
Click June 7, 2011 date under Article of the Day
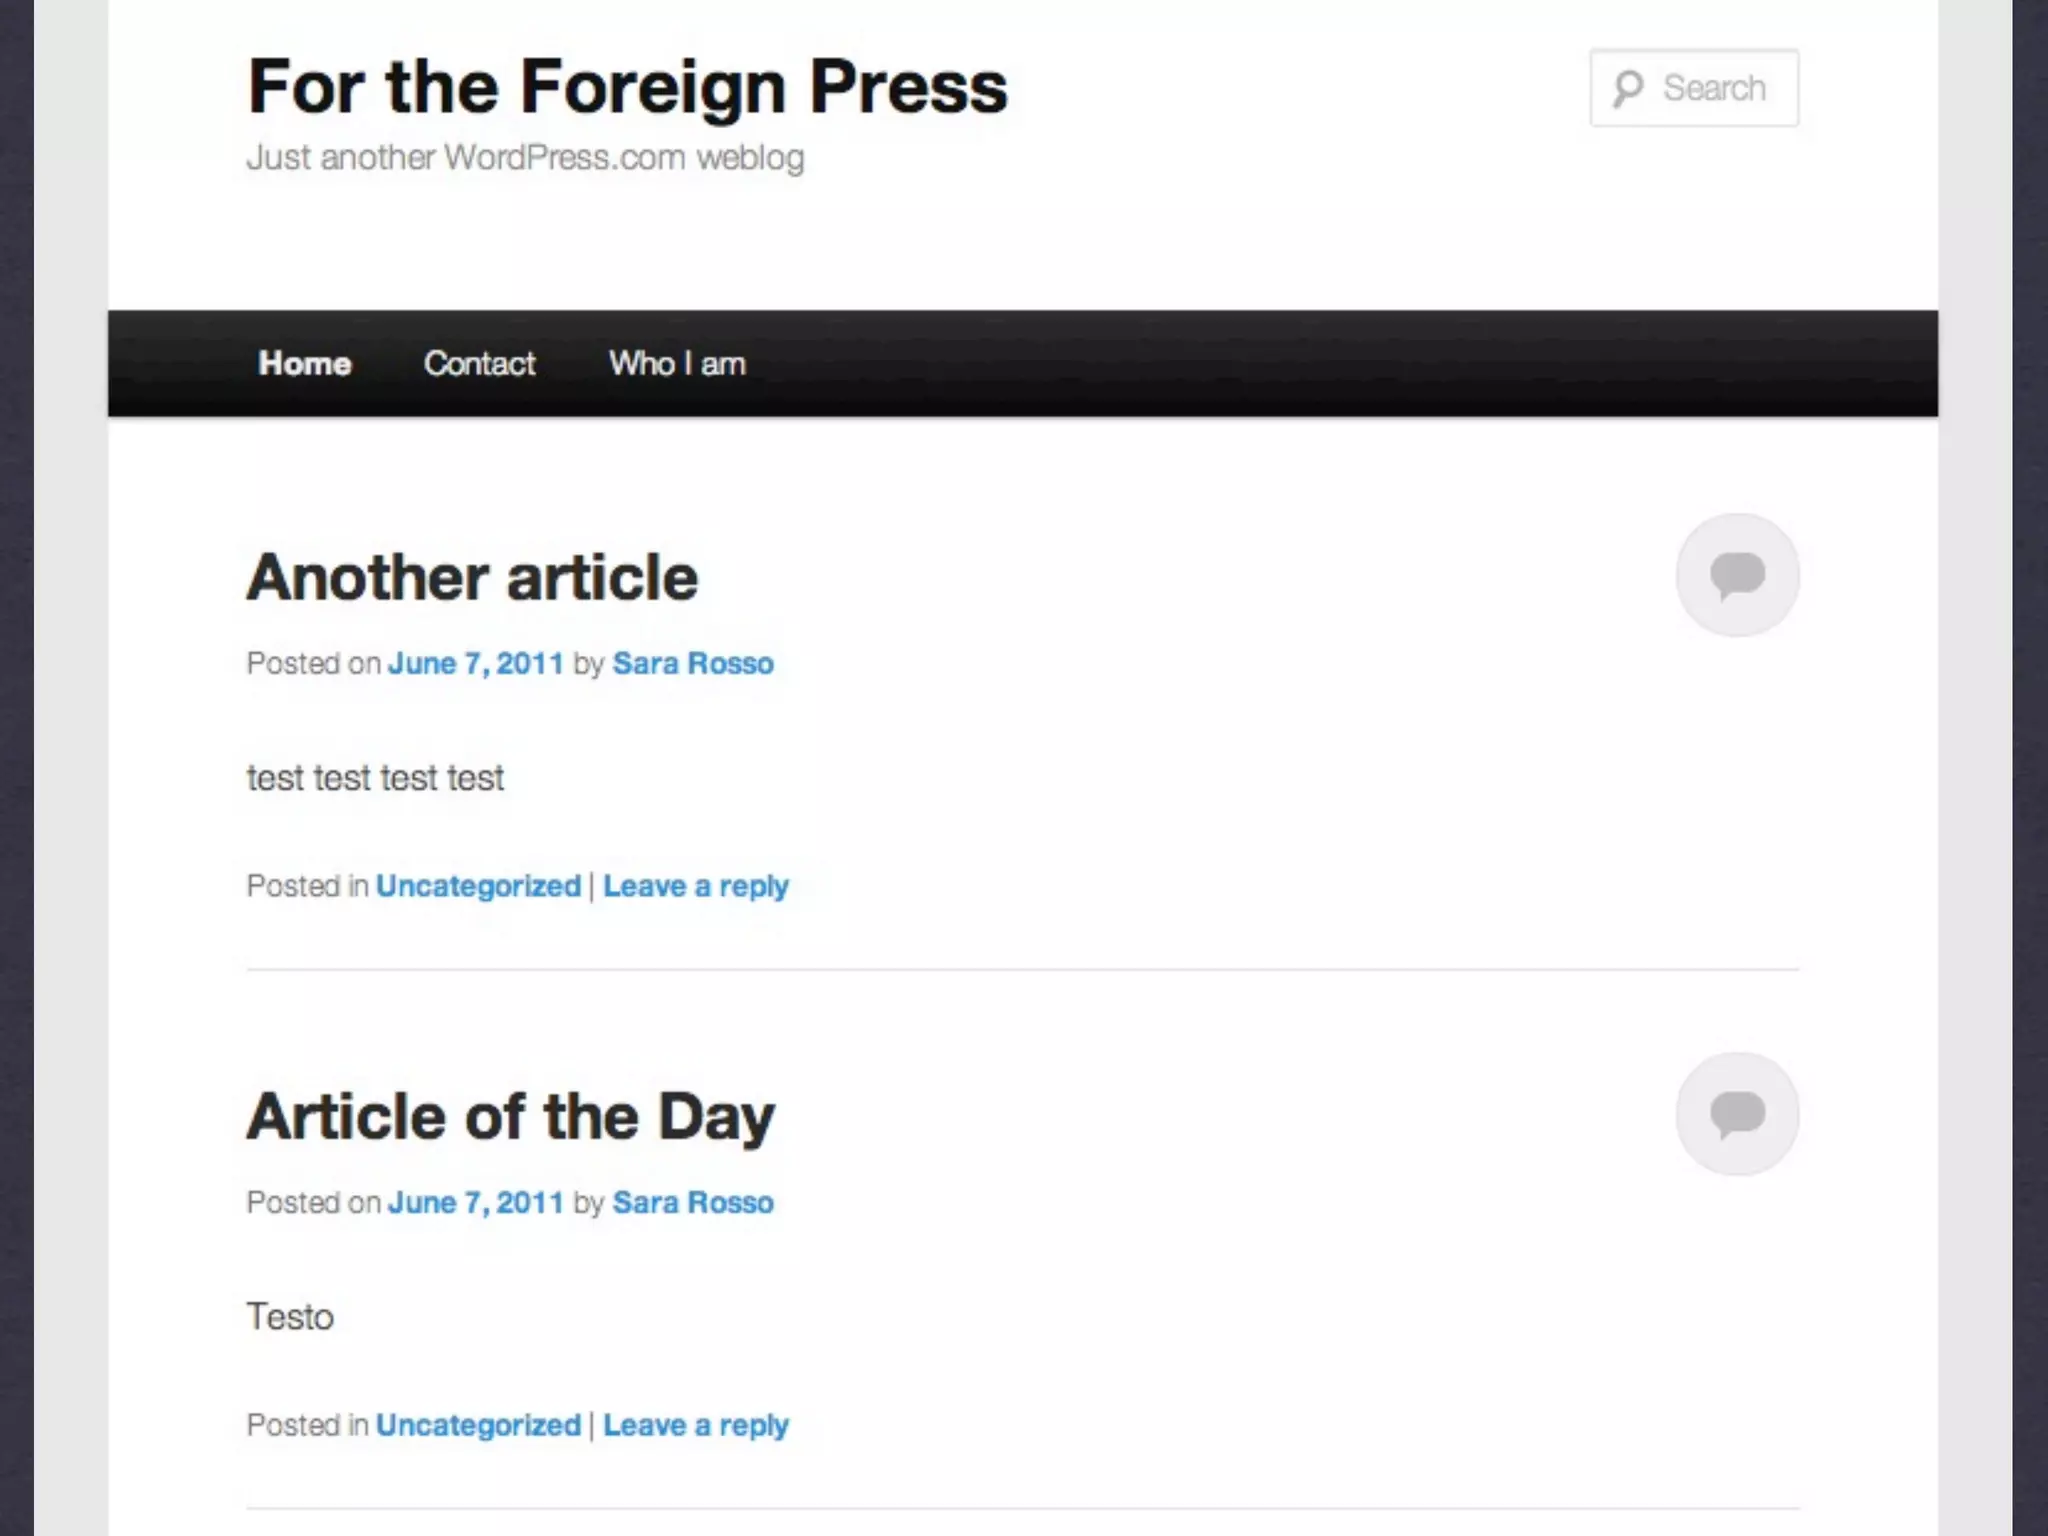(x=475, y=1202)
